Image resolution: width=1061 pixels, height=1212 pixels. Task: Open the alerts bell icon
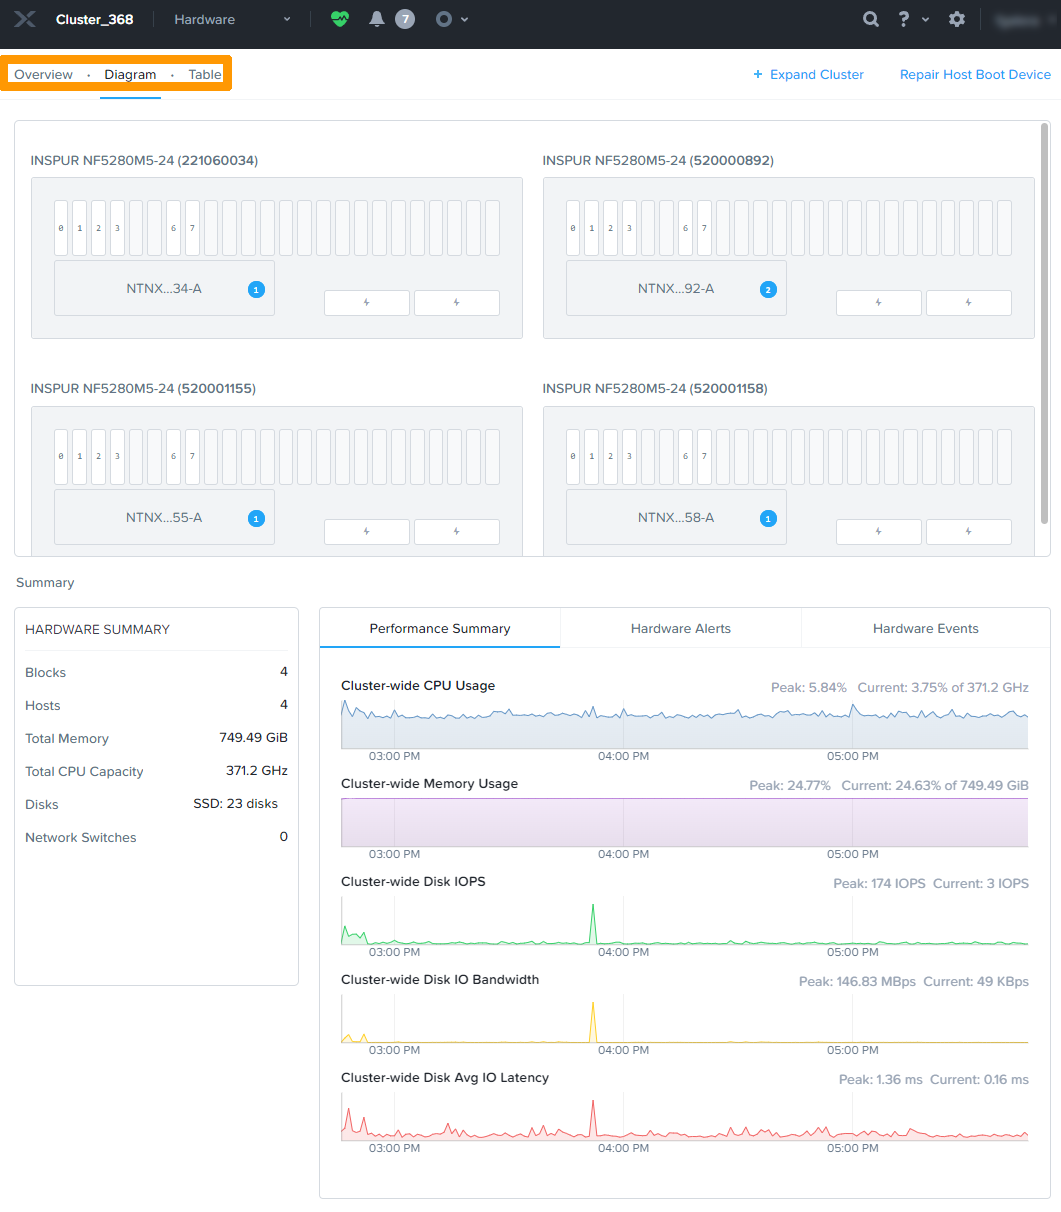point(377,19)
